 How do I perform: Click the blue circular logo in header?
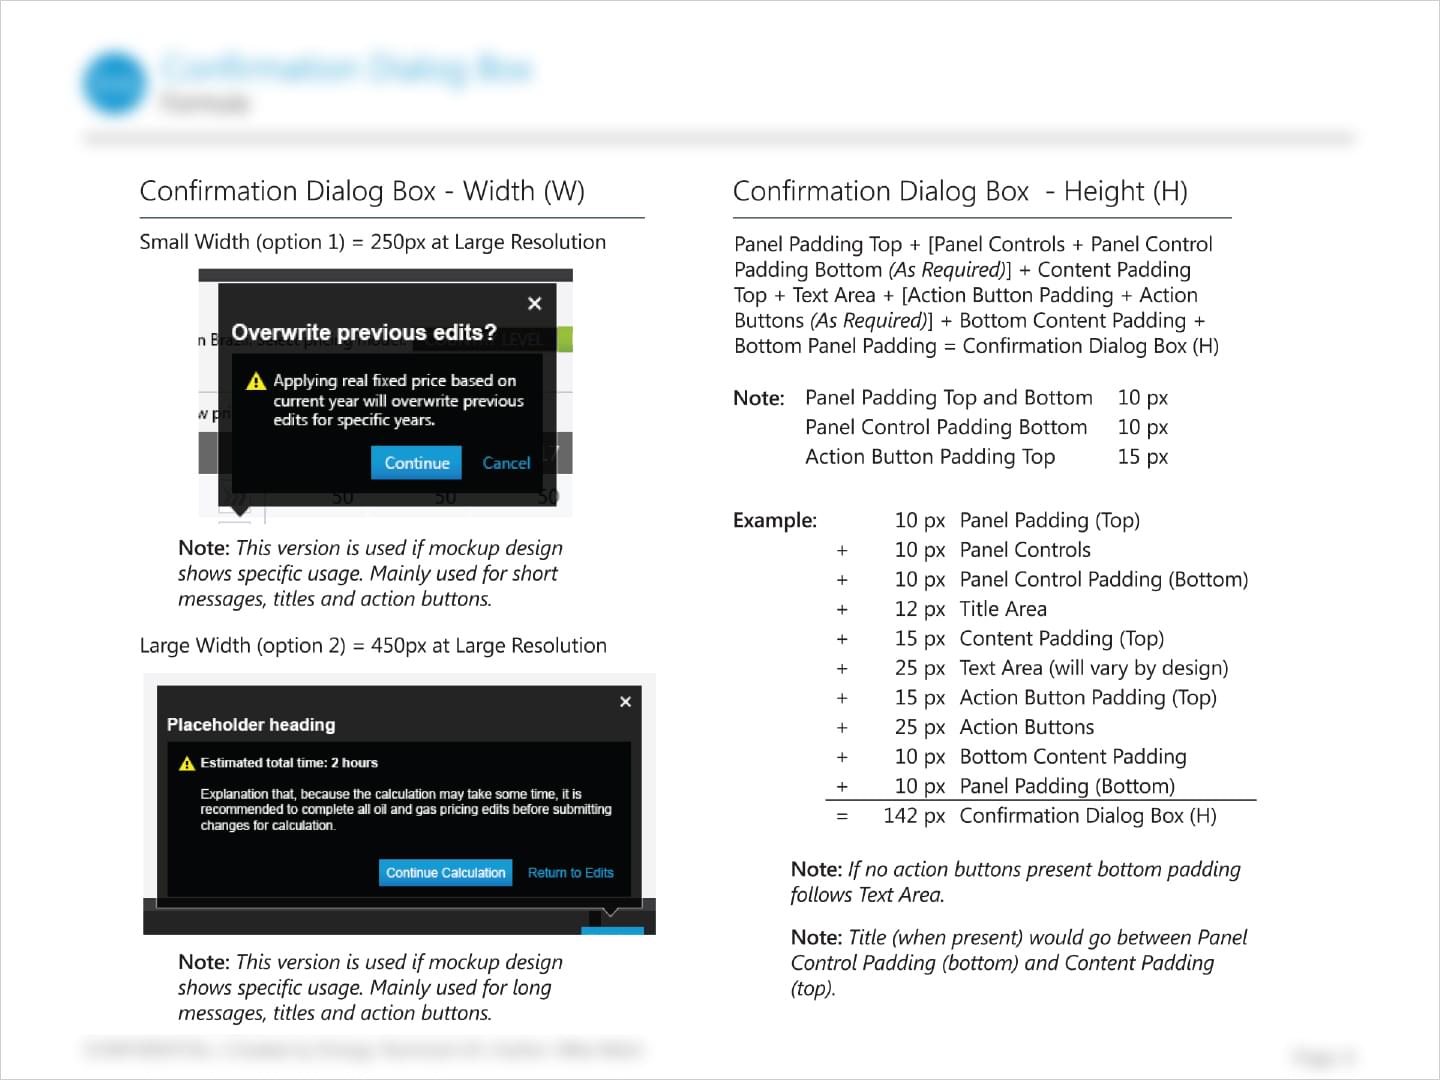(x=114, y=83)
